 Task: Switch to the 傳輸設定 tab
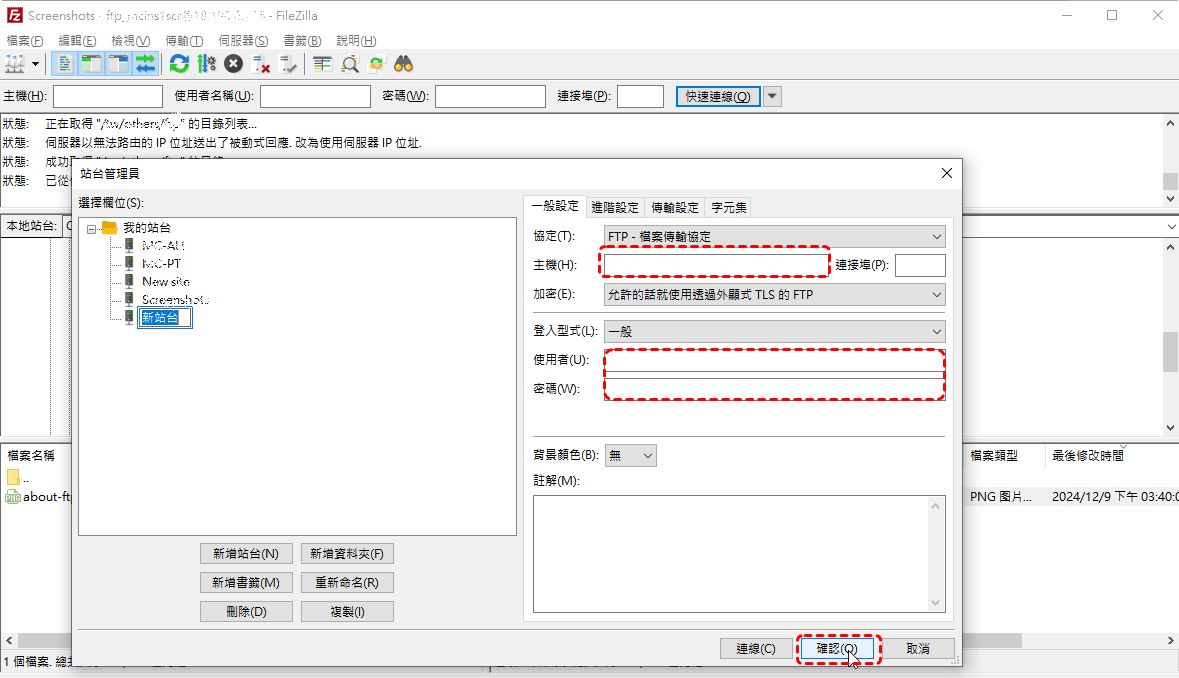point(674,207)
